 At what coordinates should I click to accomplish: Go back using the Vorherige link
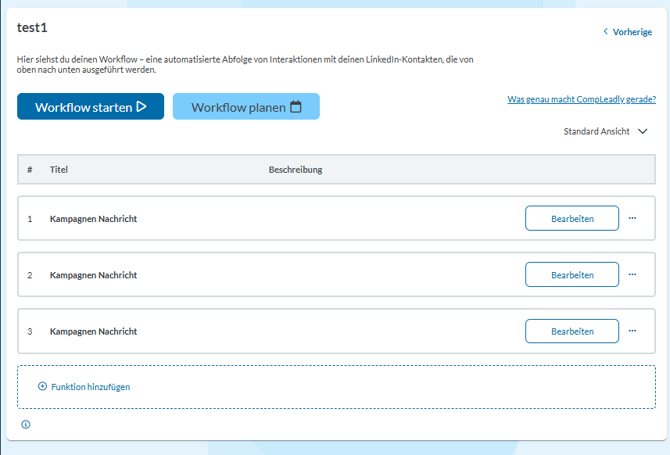click(x=627, y=32)
